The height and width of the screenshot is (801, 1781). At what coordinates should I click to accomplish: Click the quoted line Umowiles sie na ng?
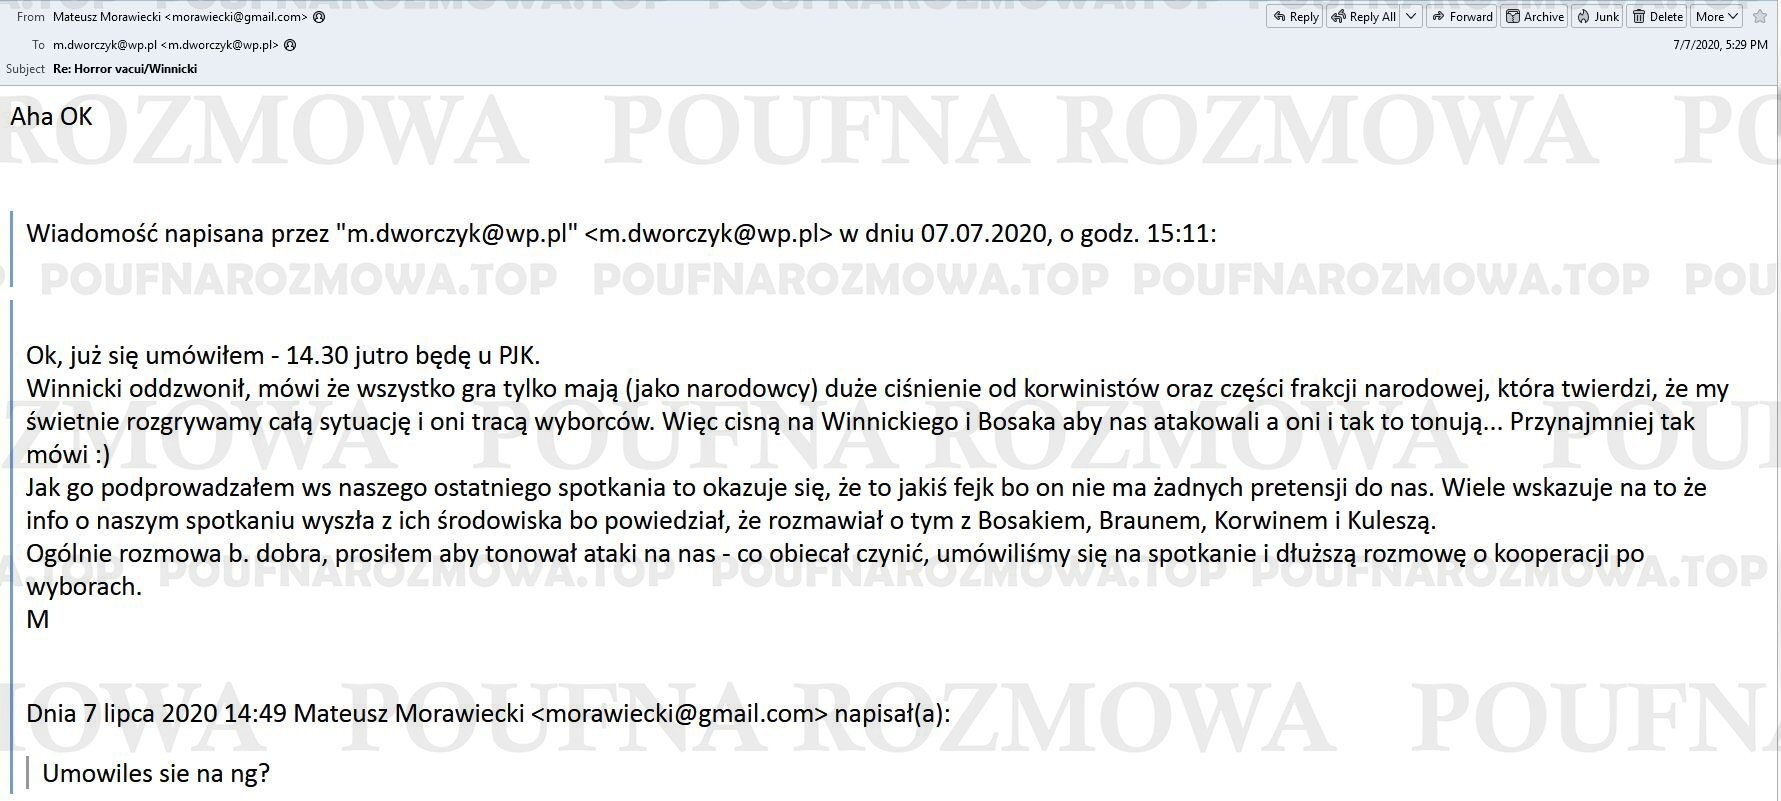(156, 773)
